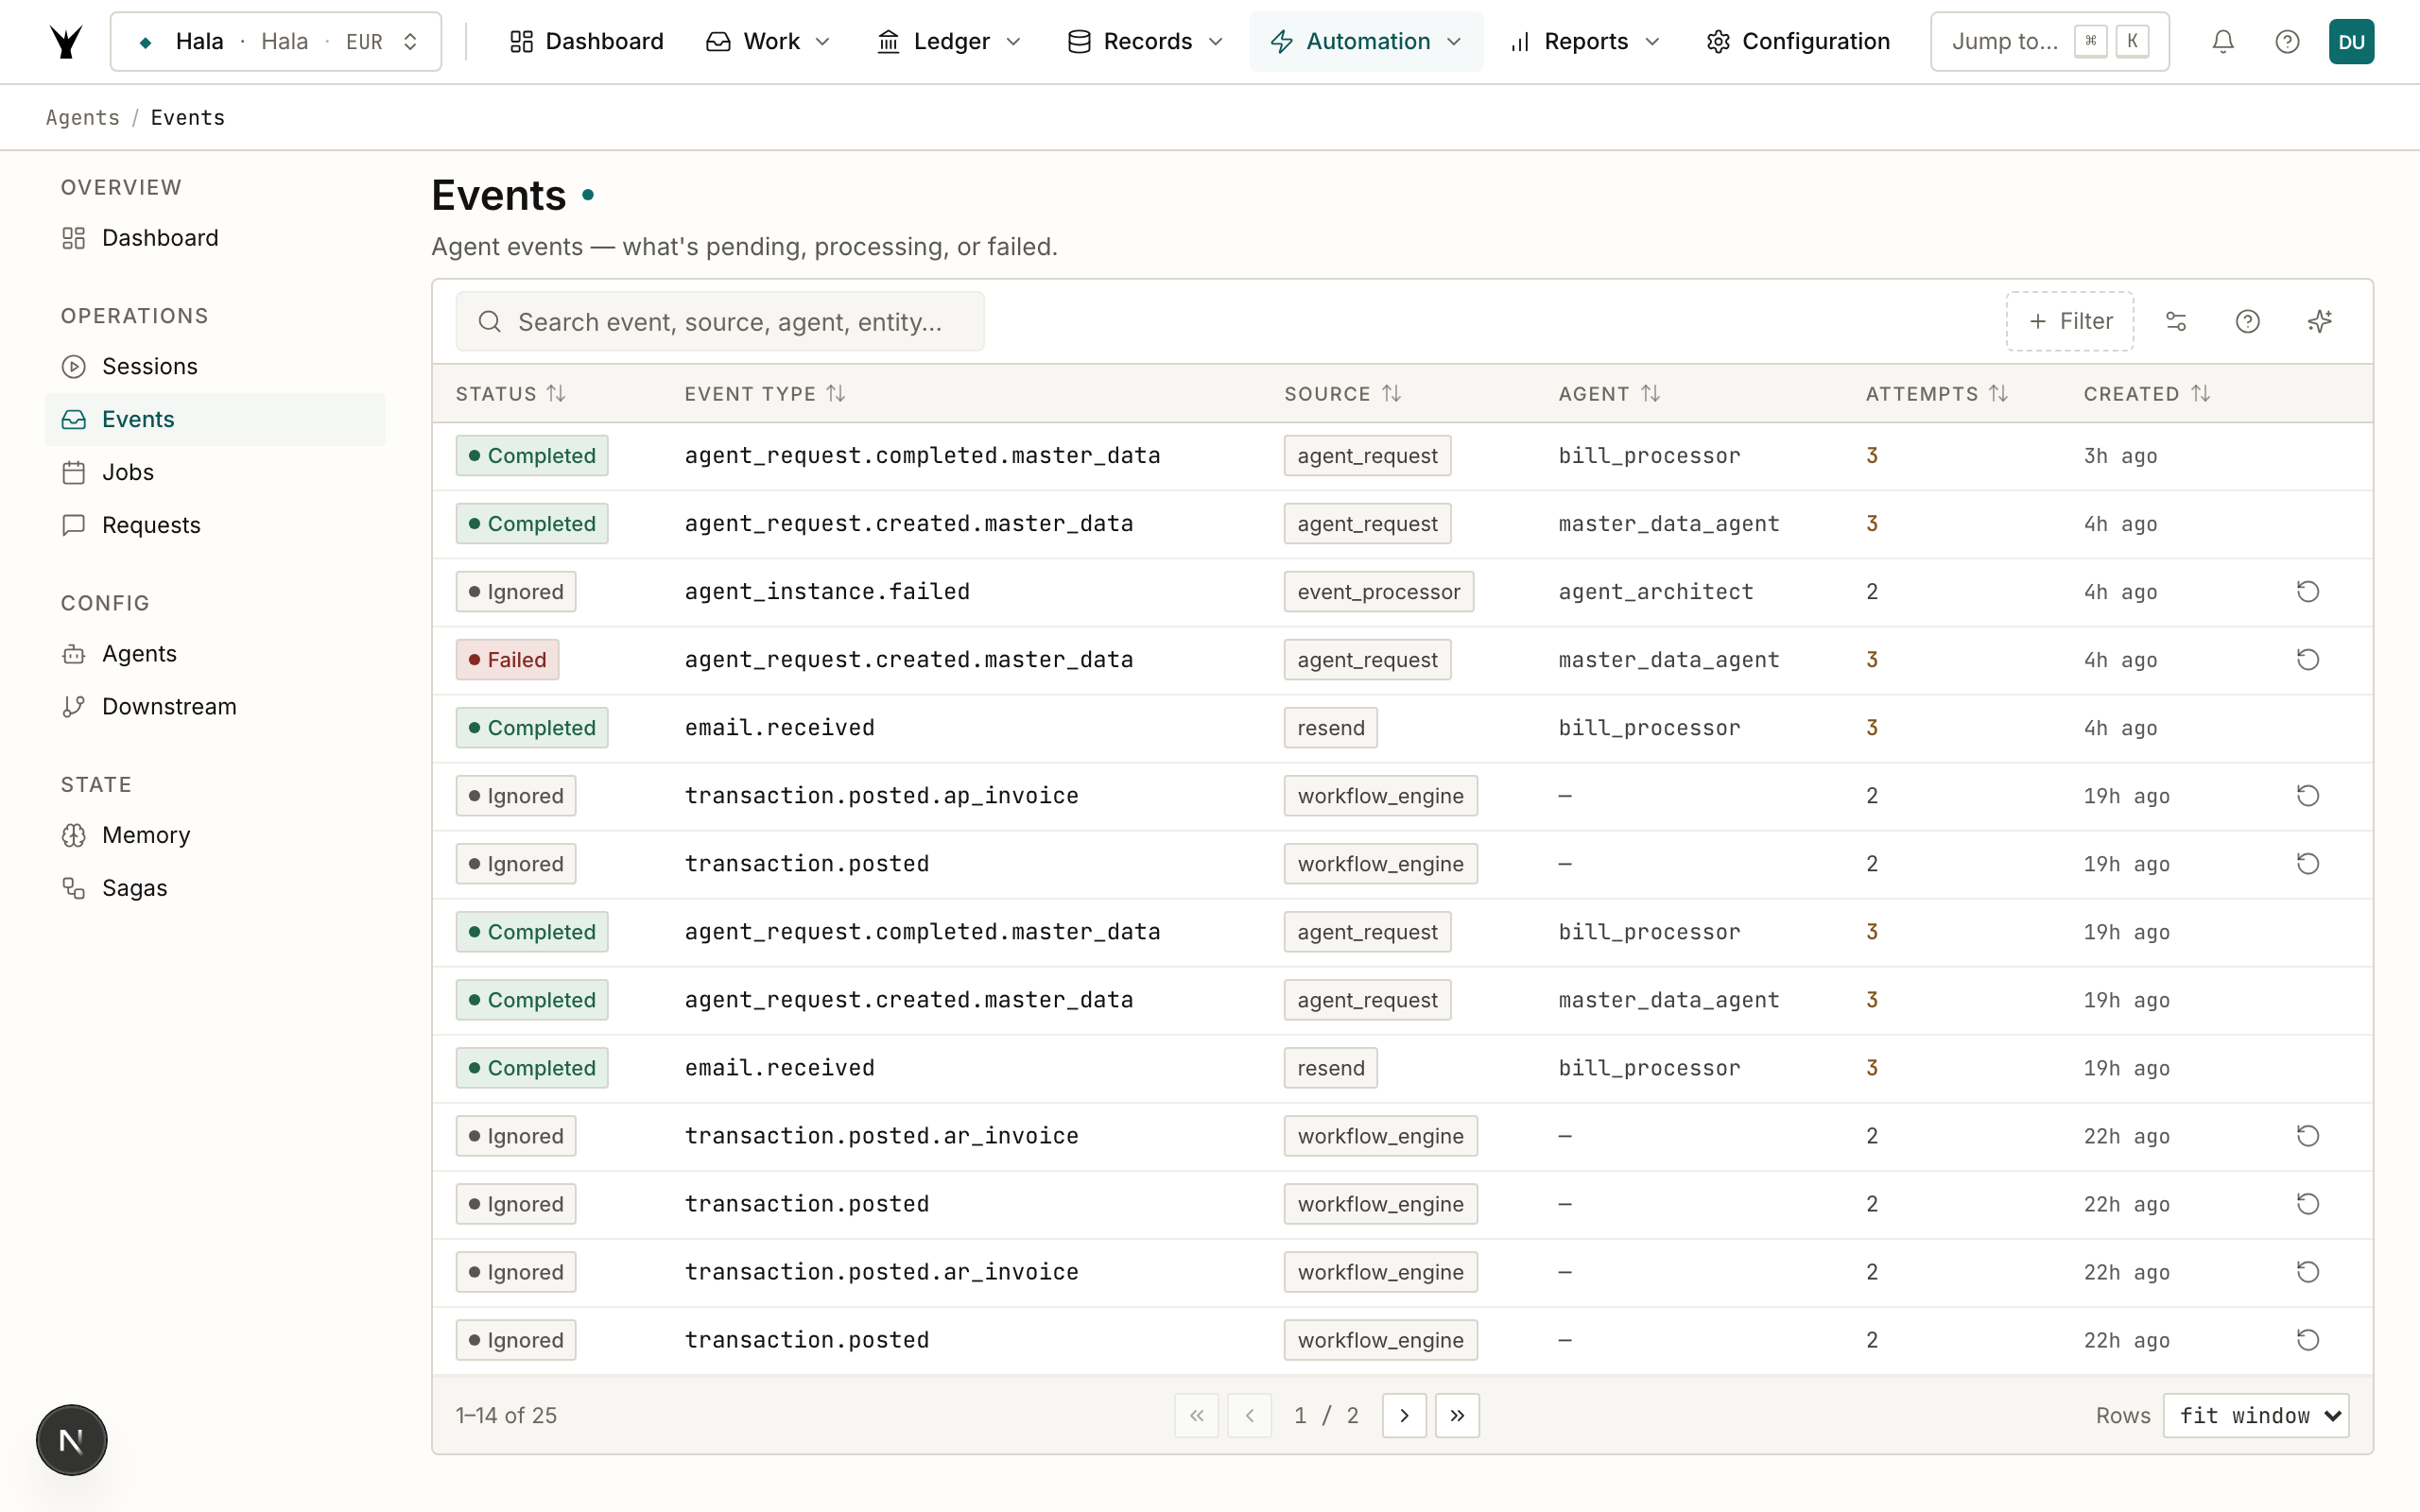
Task: Retry the agent_instance.failed event
Action: click(x=2308, y=592)
